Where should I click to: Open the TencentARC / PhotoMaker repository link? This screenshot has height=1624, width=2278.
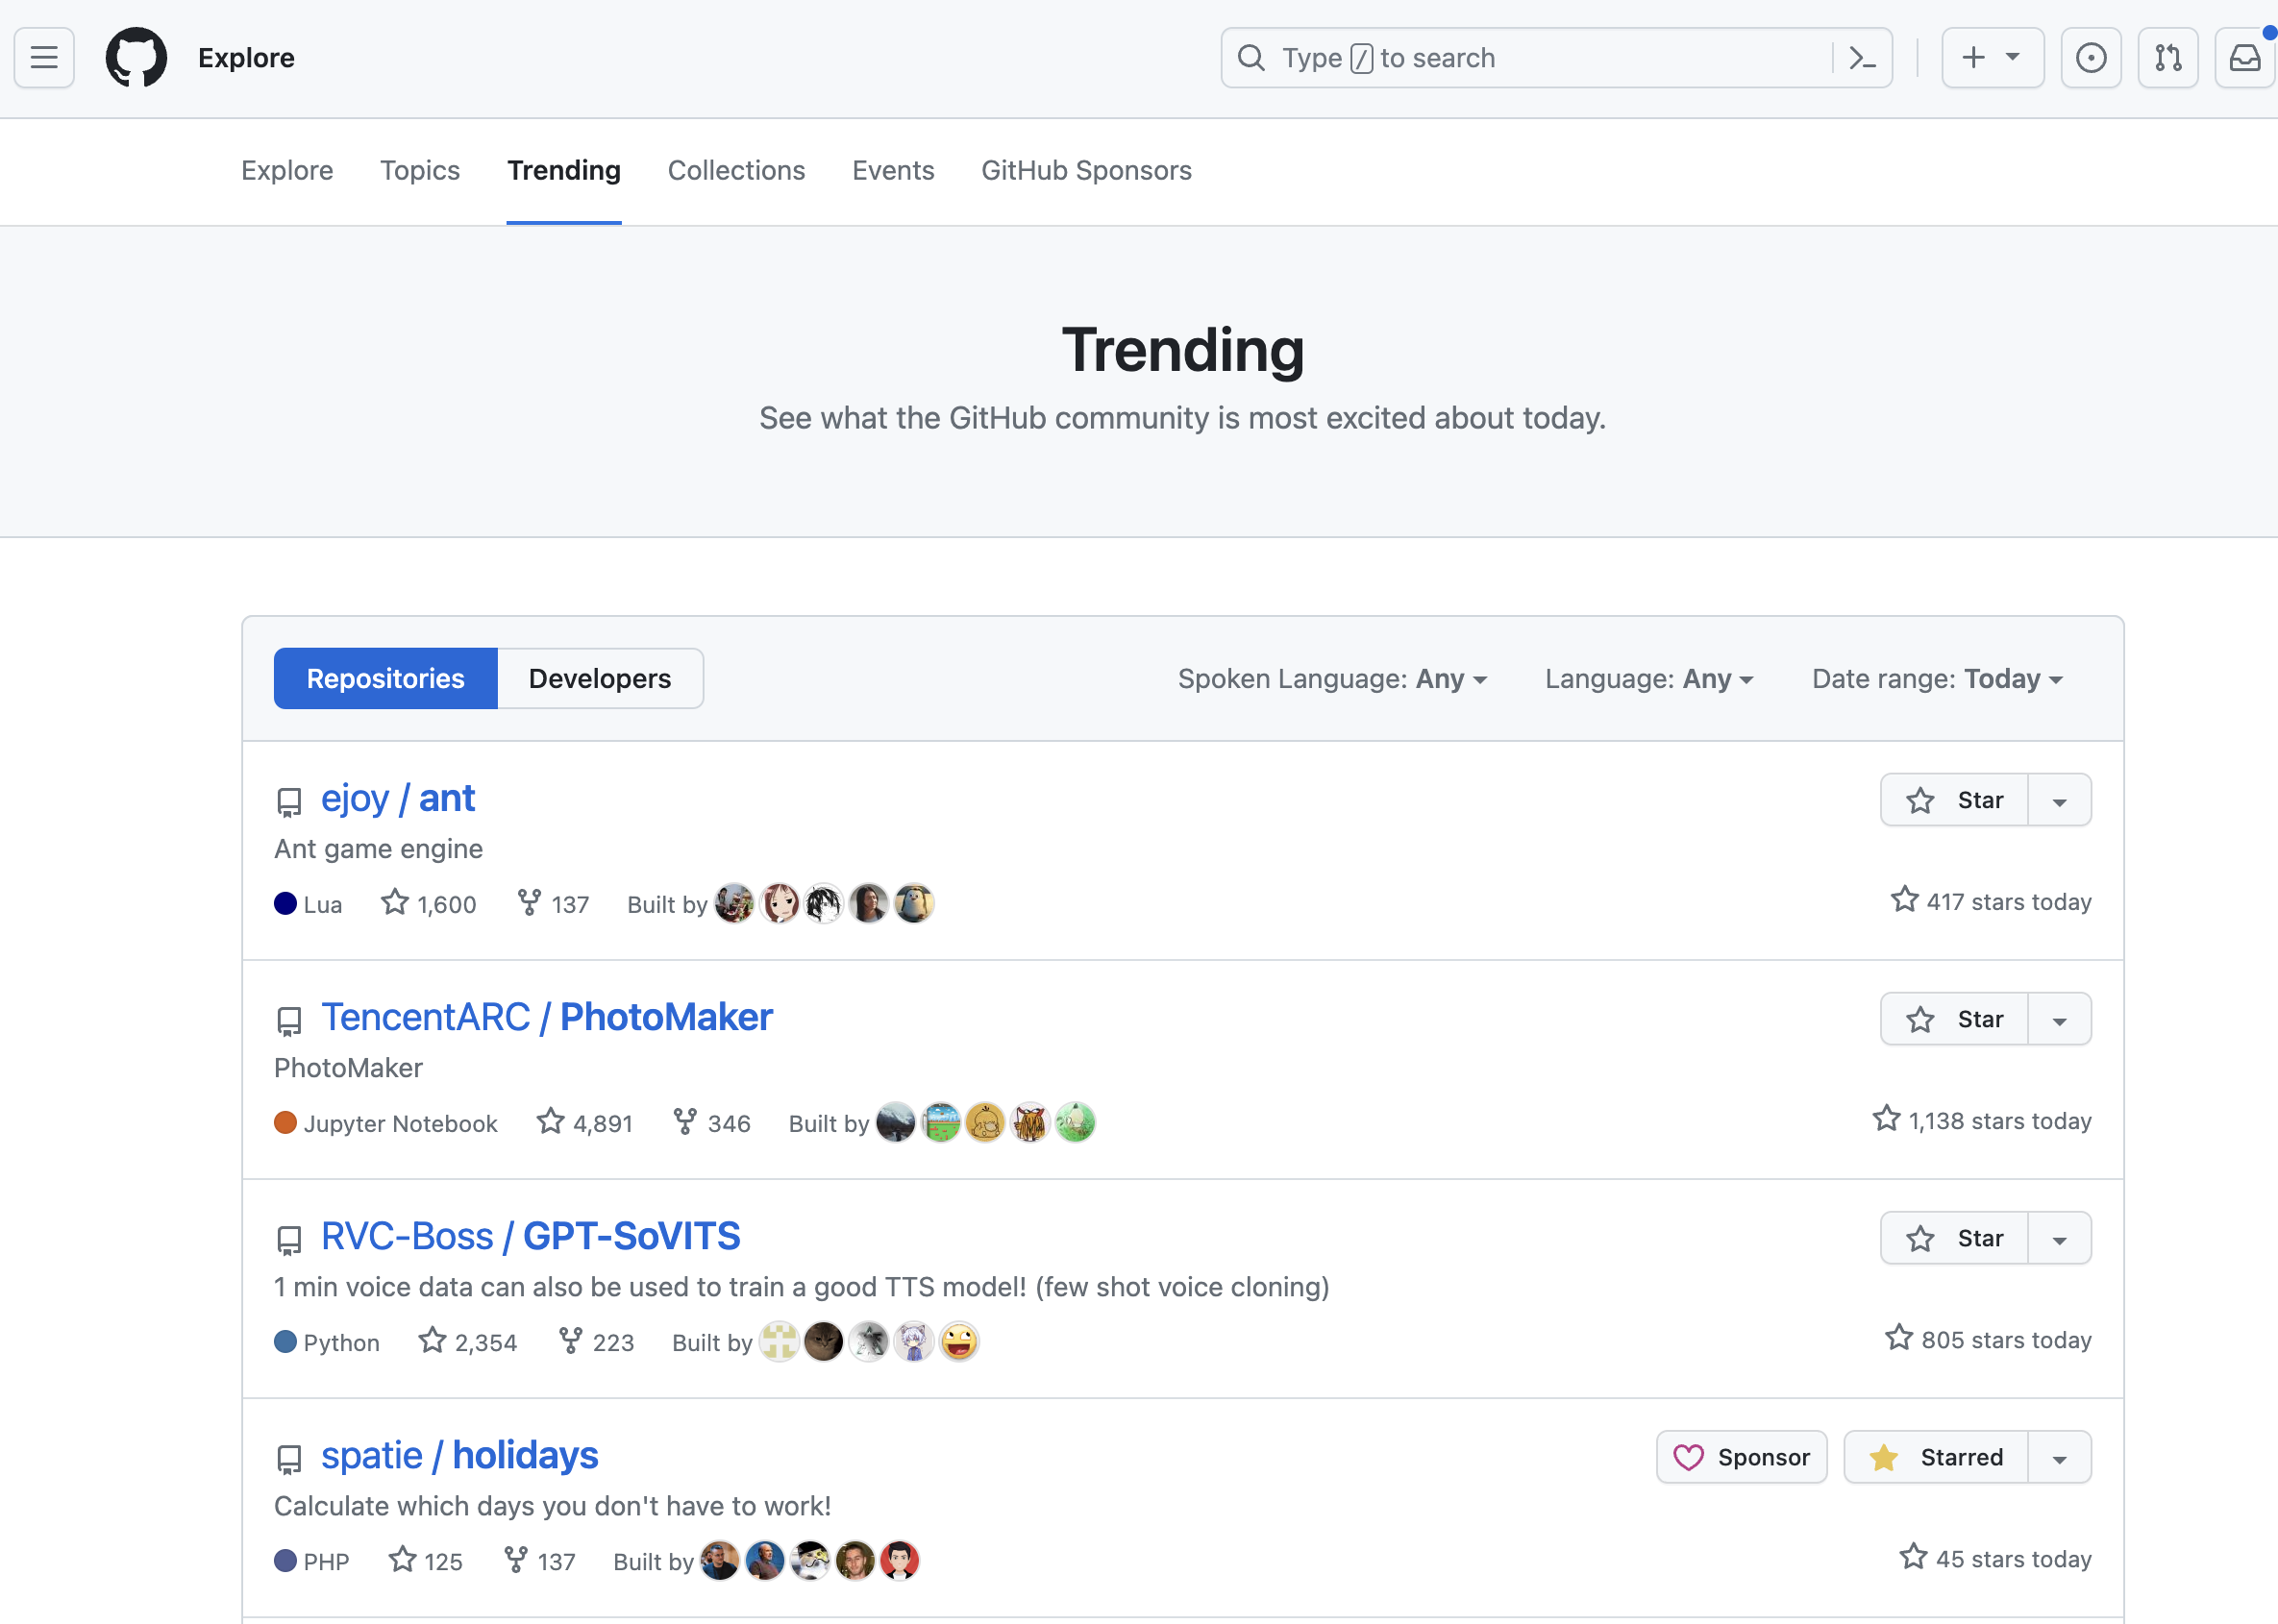click(547, 1017)
